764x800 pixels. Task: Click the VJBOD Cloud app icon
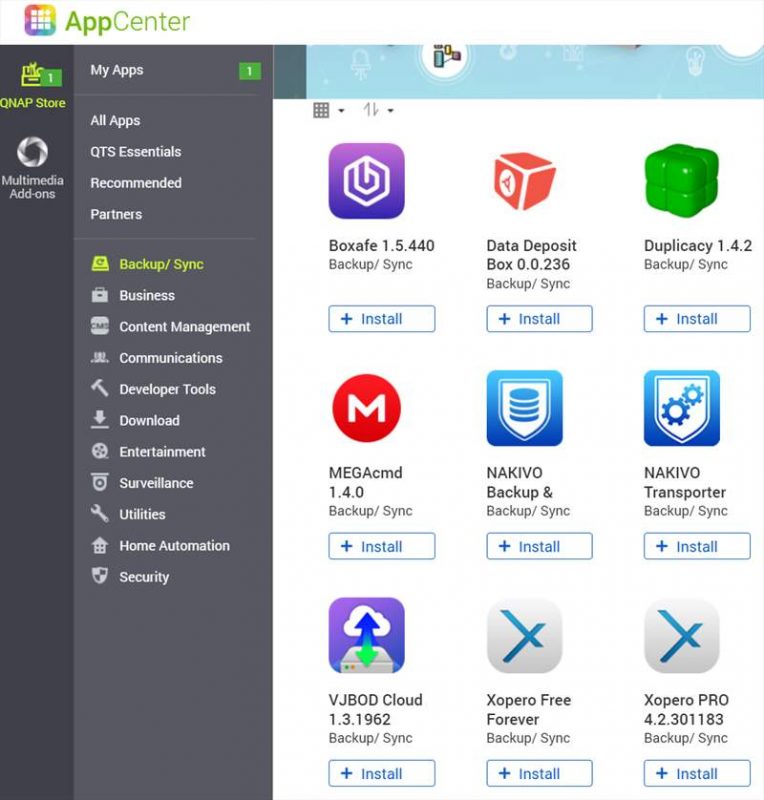366,635
